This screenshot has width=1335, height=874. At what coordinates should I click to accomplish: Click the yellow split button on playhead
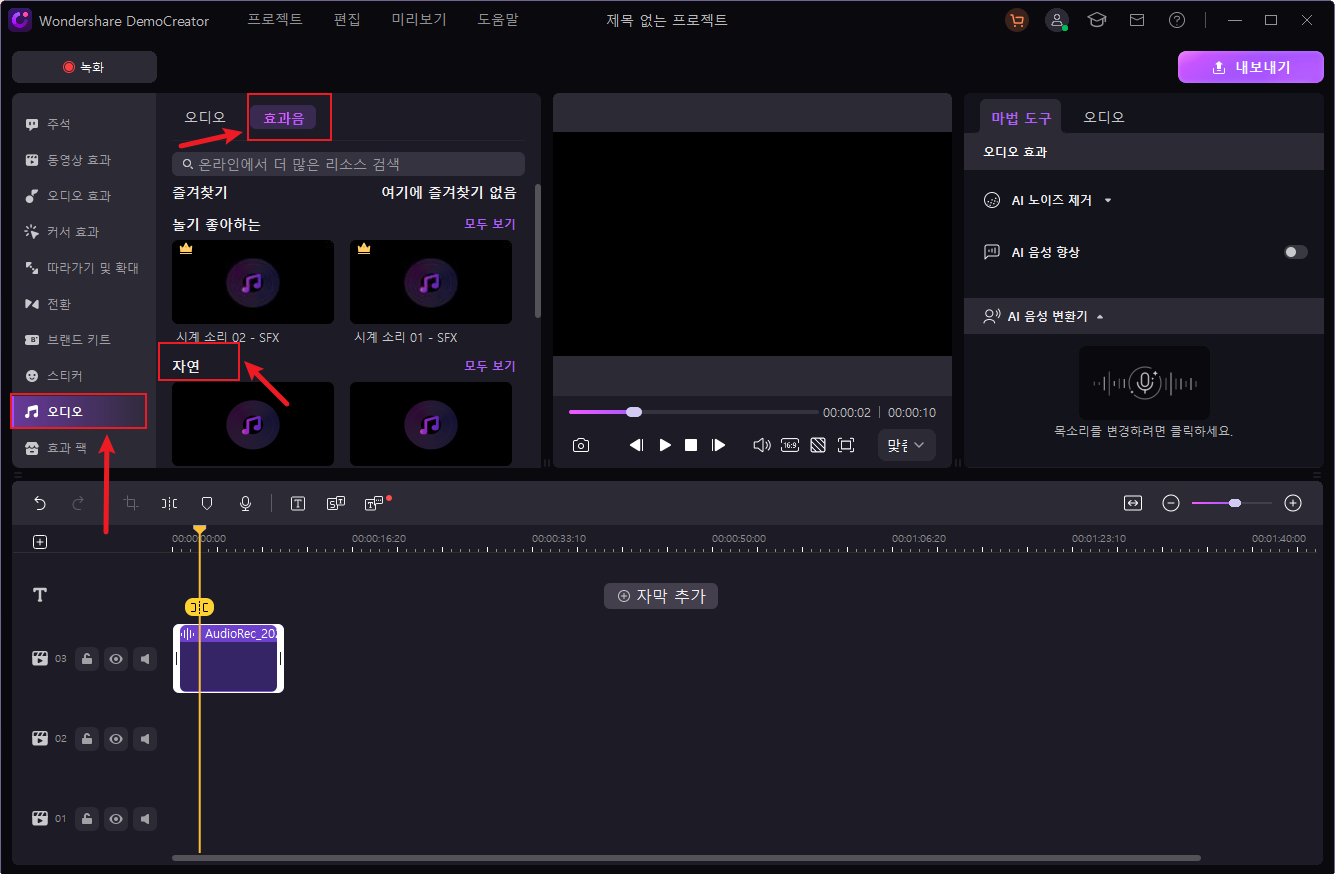(199, 607)
